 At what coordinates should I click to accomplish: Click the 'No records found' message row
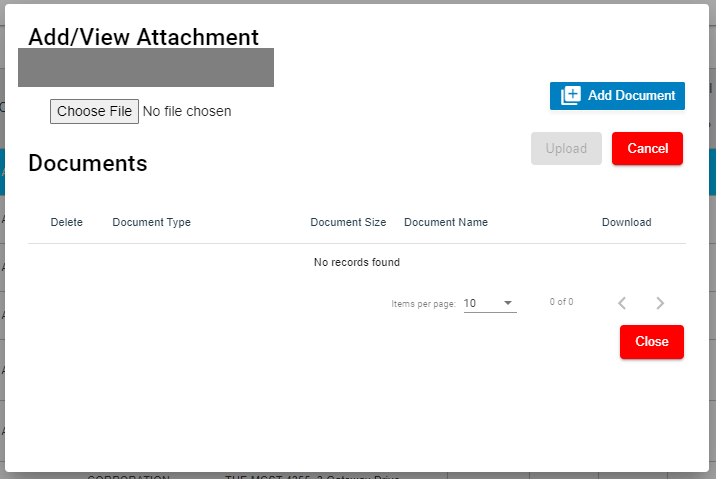(357, 263)
